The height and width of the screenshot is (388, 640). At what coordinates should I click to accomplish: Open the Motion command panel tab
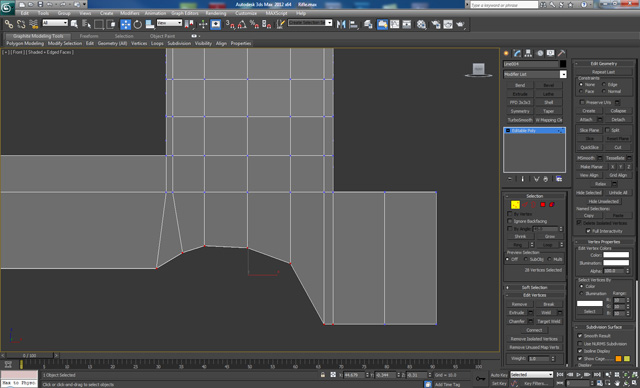[x=540, y=53]
